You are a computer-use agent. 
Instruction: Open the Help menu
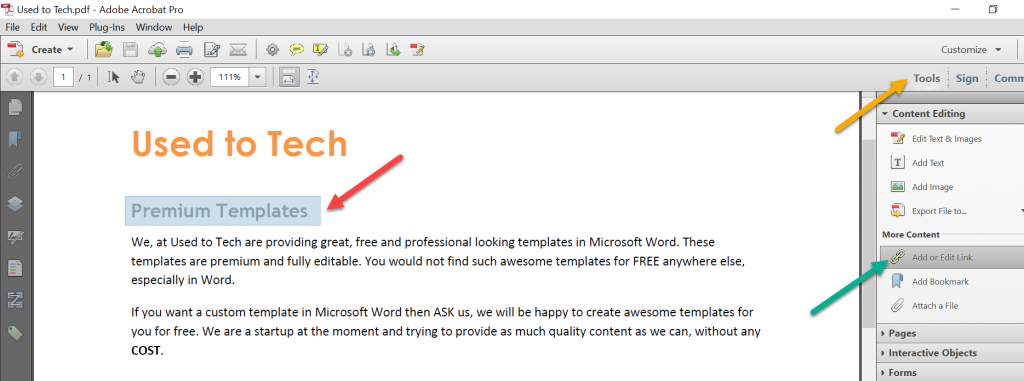tap(193, 27)
